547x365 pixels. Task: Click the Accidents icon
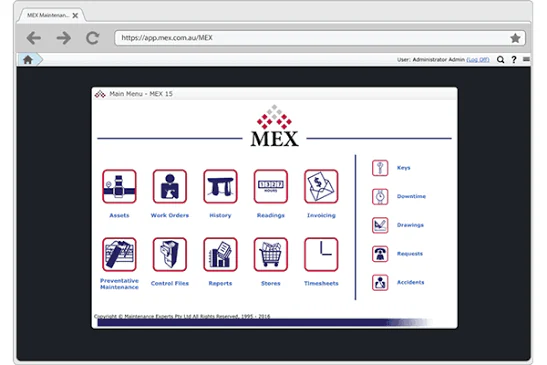coord(380,282)
